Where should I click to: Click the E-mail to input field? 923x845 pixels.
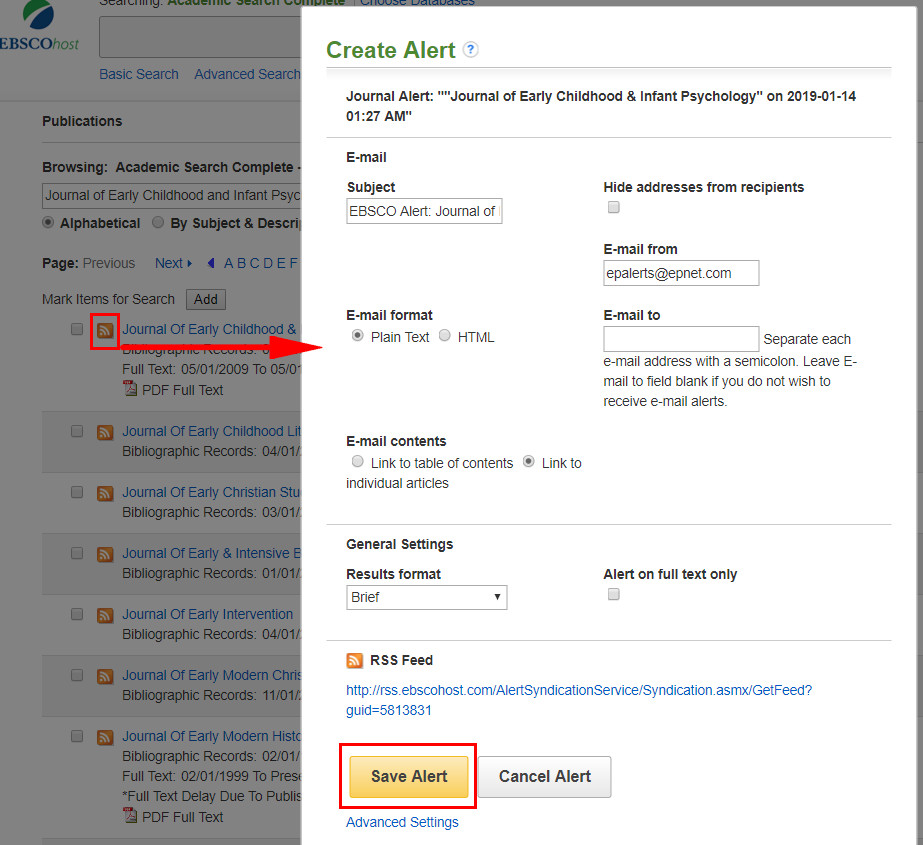click(x=681, y=339)
